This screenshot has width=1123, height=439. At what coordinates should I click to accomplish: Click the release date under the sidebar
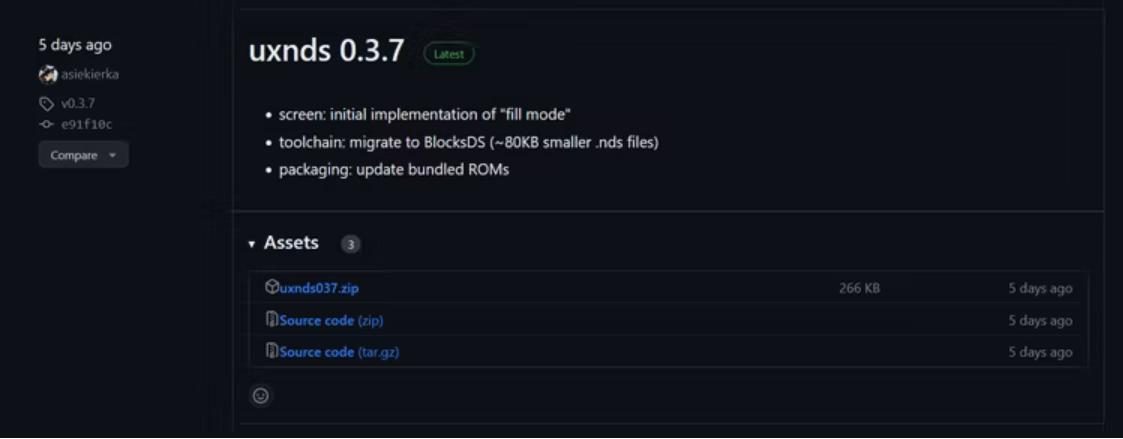[75, 45]
